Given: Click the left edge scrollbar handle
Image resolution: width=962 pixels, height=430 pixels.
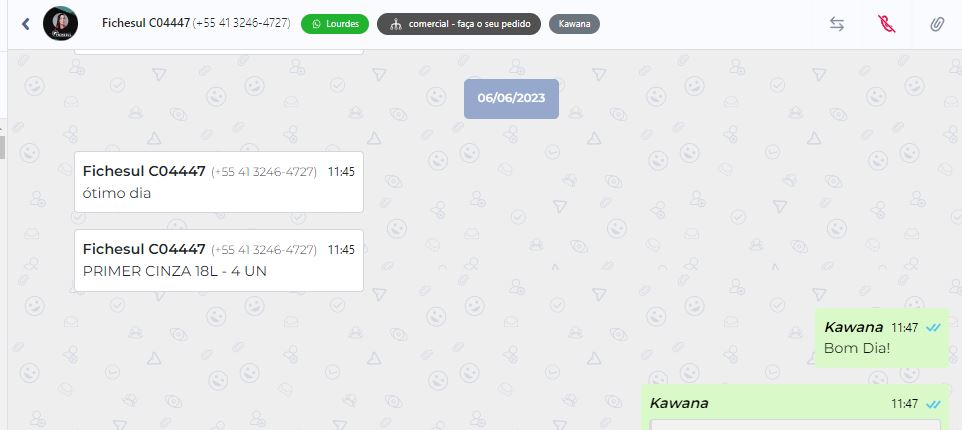Looking at the screenshot, I should coord(2,147).
